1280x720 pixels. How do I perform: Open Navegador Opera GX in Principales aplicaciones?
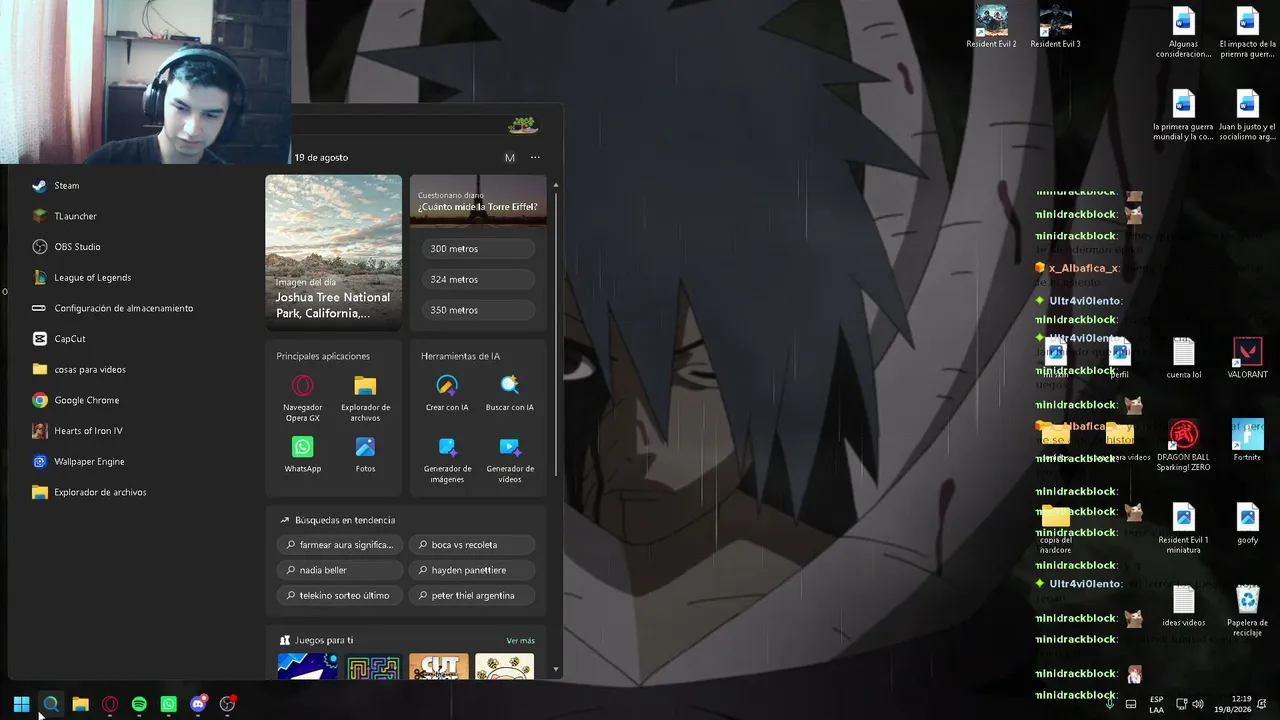(303, 398)
